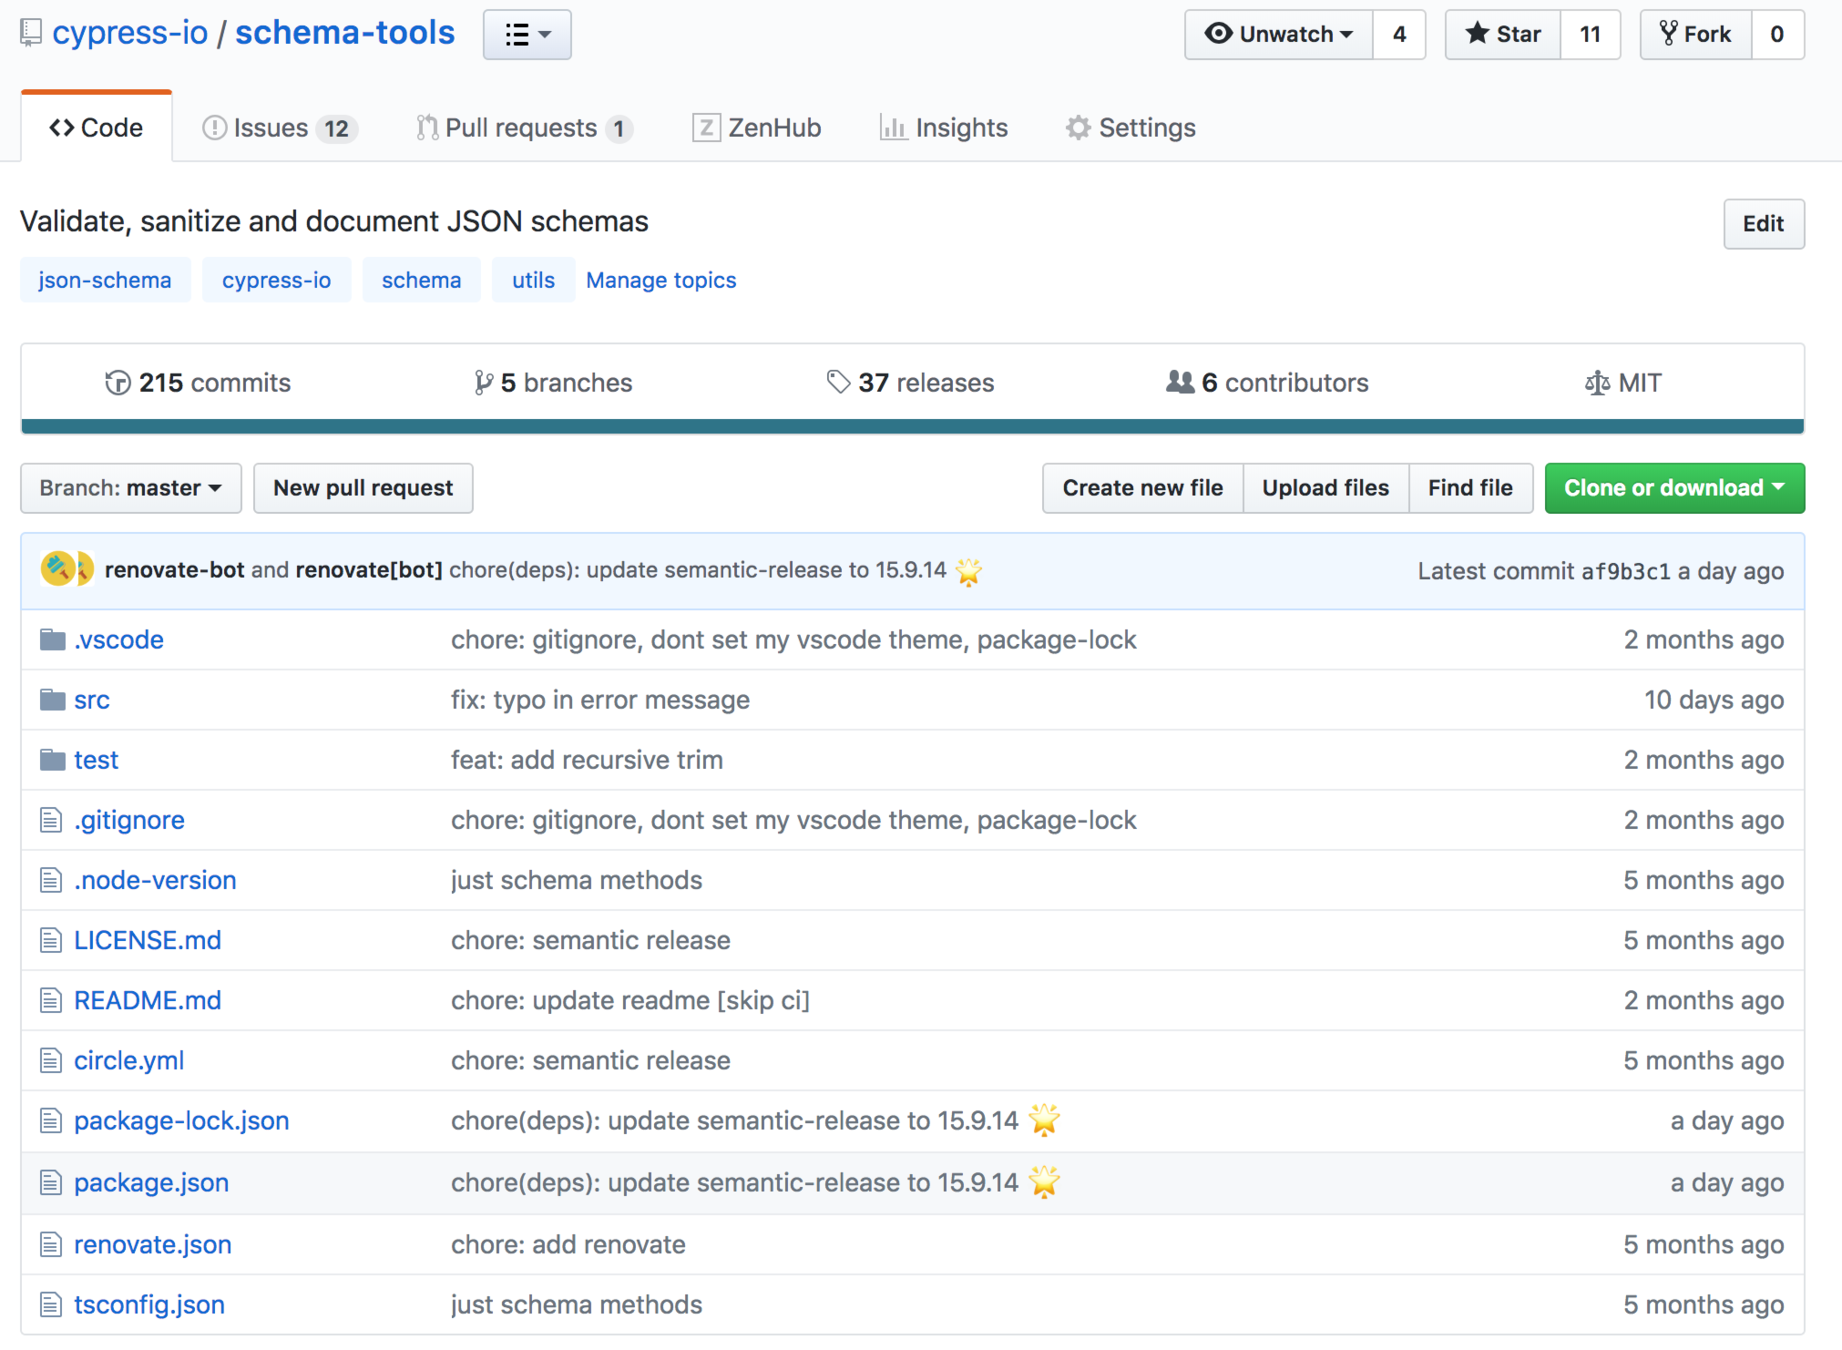Viewport: 1842px width, 1350px height.
Task: Open the Settings tab
Action: (1131, 128)
